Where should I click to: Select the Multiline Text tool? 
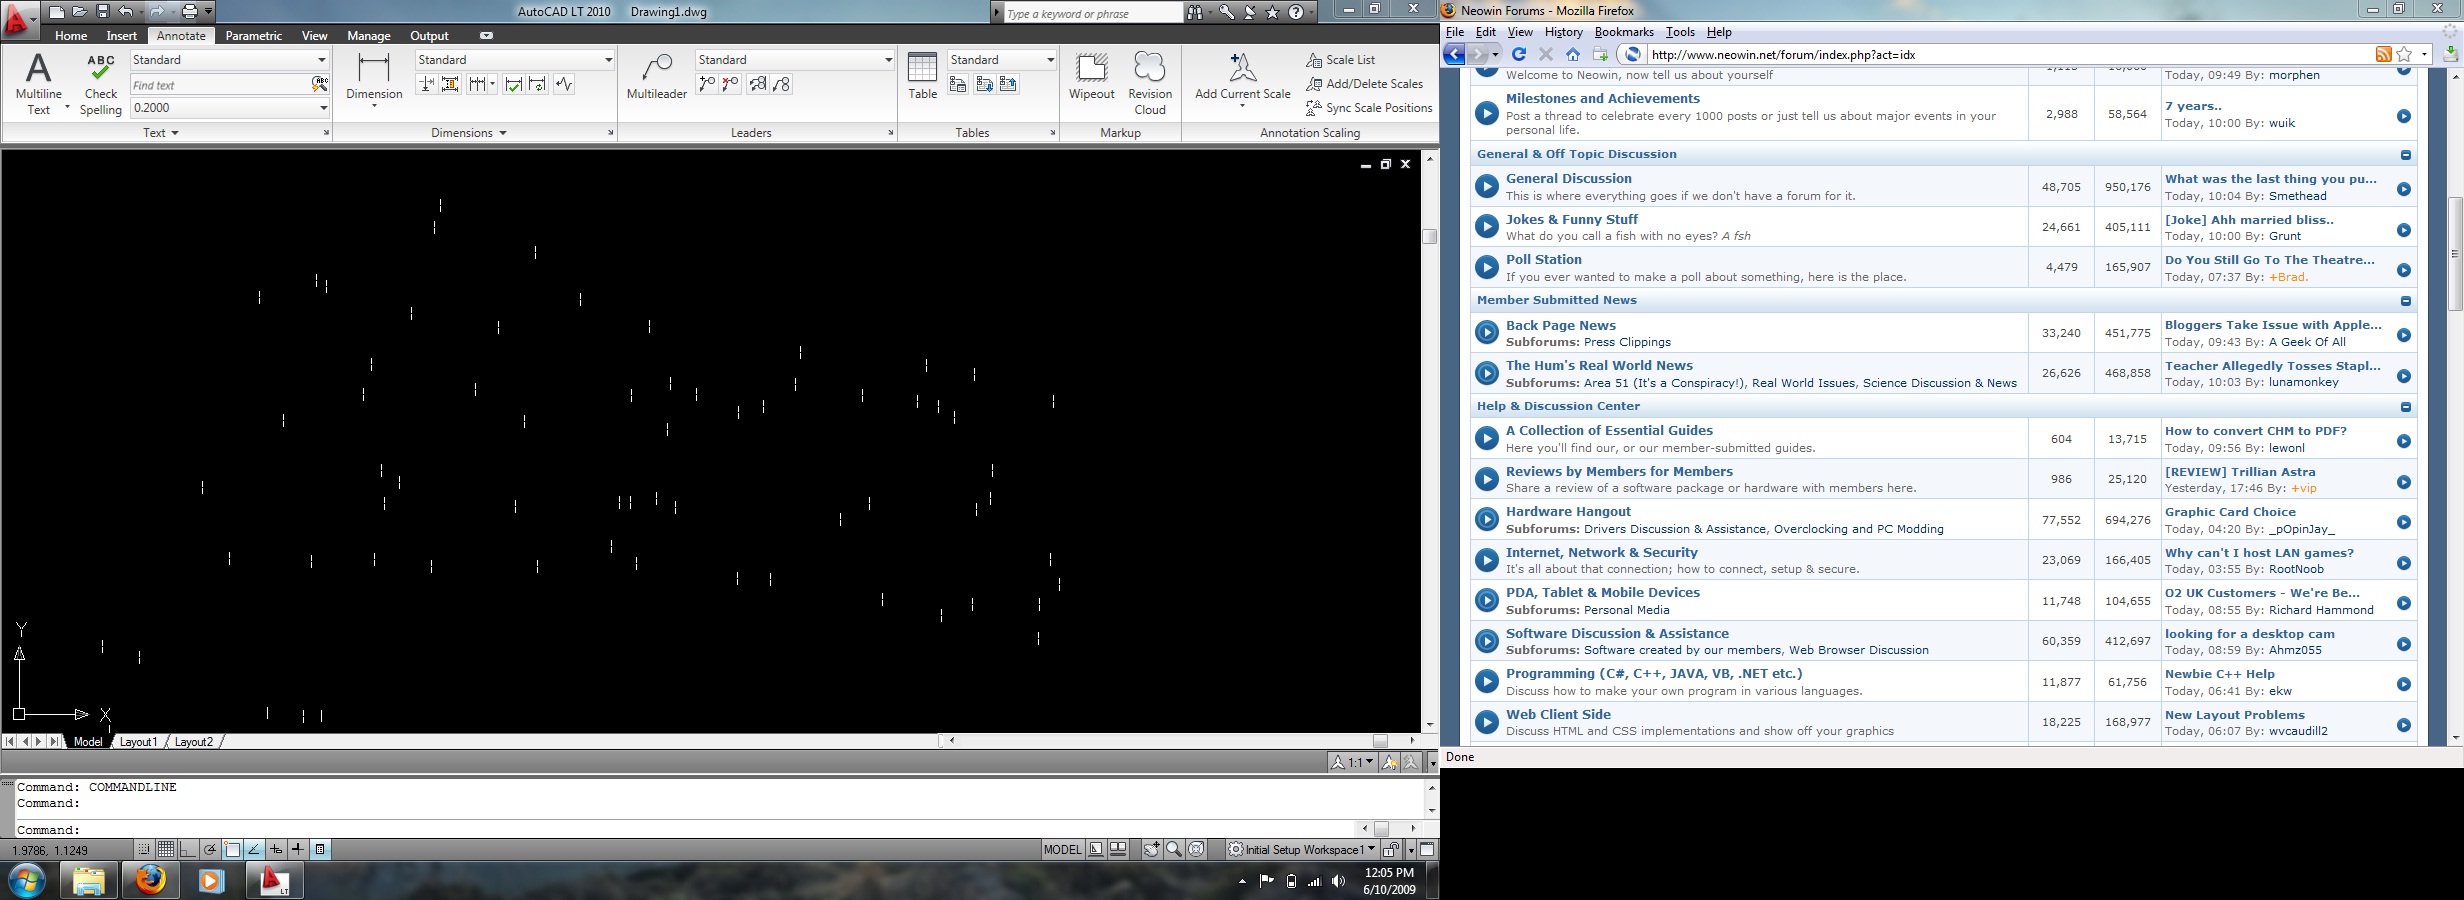coord(38,83)
